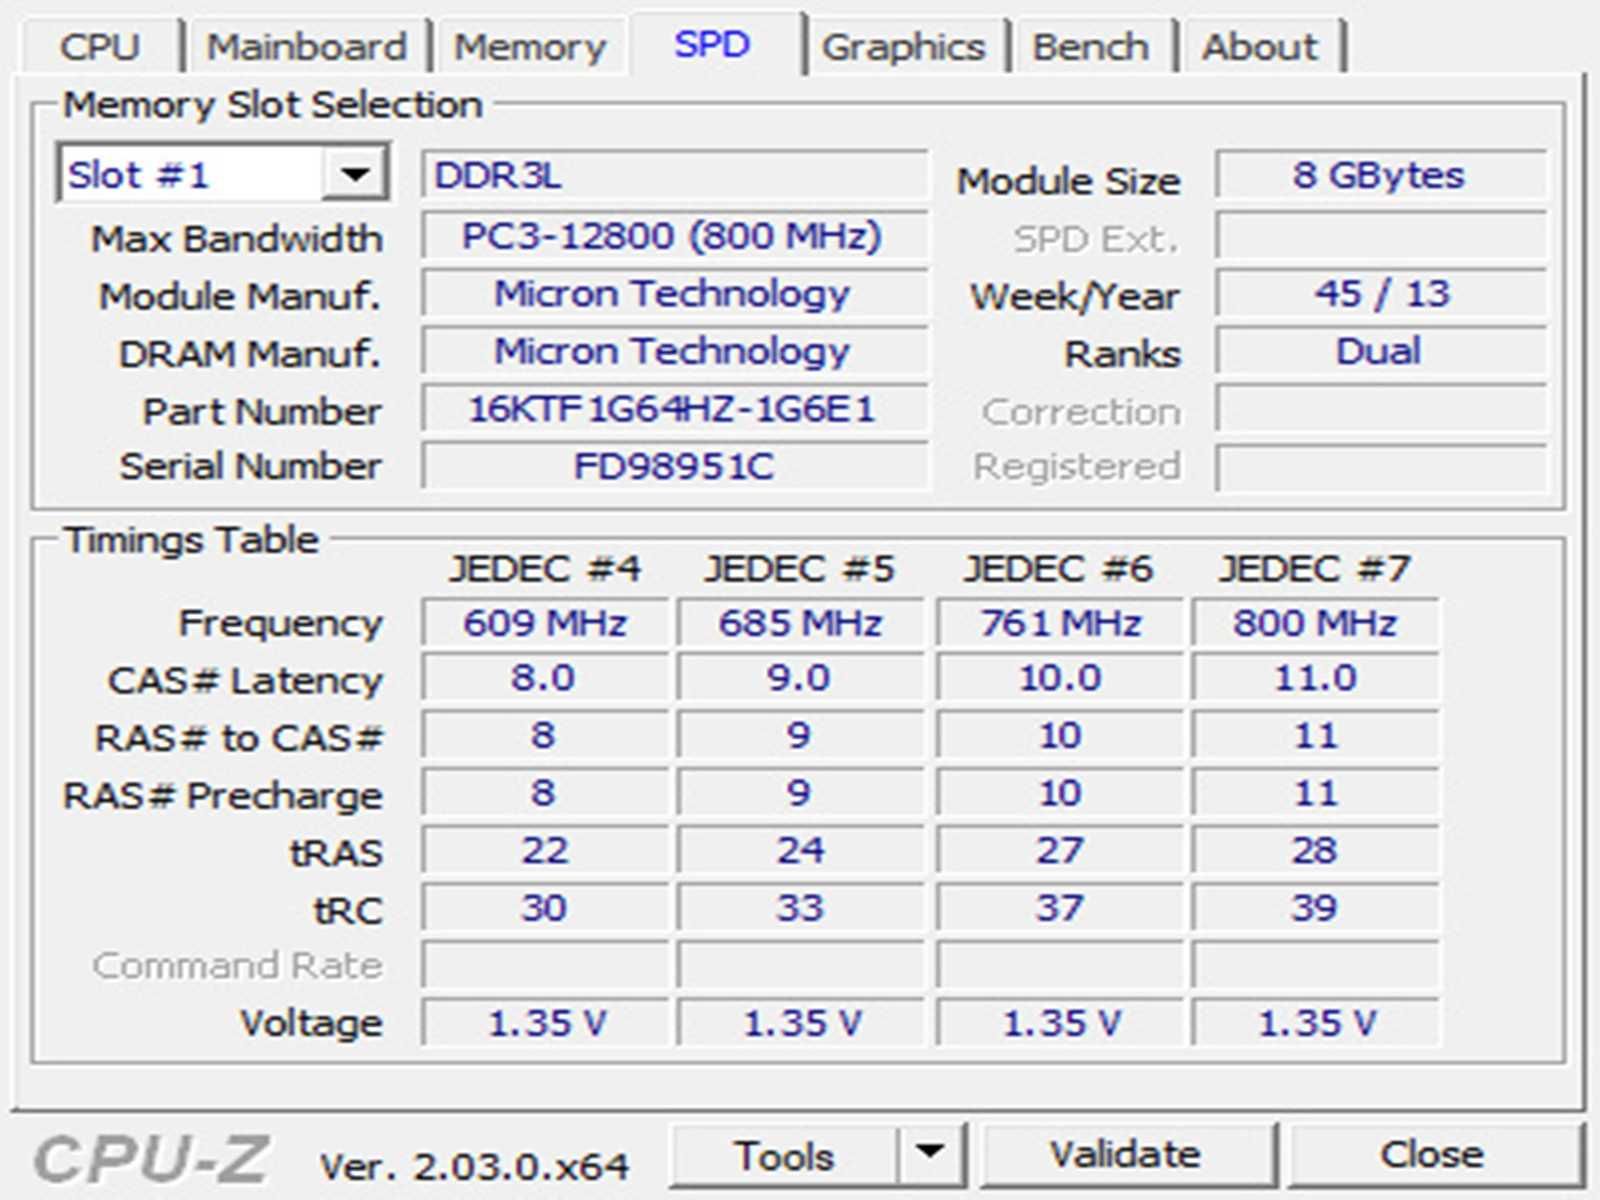The height and width of the screenshot is (1200, 1600).
Task: Click the 800 MHz frequency cell
Action: point(1315,623)
